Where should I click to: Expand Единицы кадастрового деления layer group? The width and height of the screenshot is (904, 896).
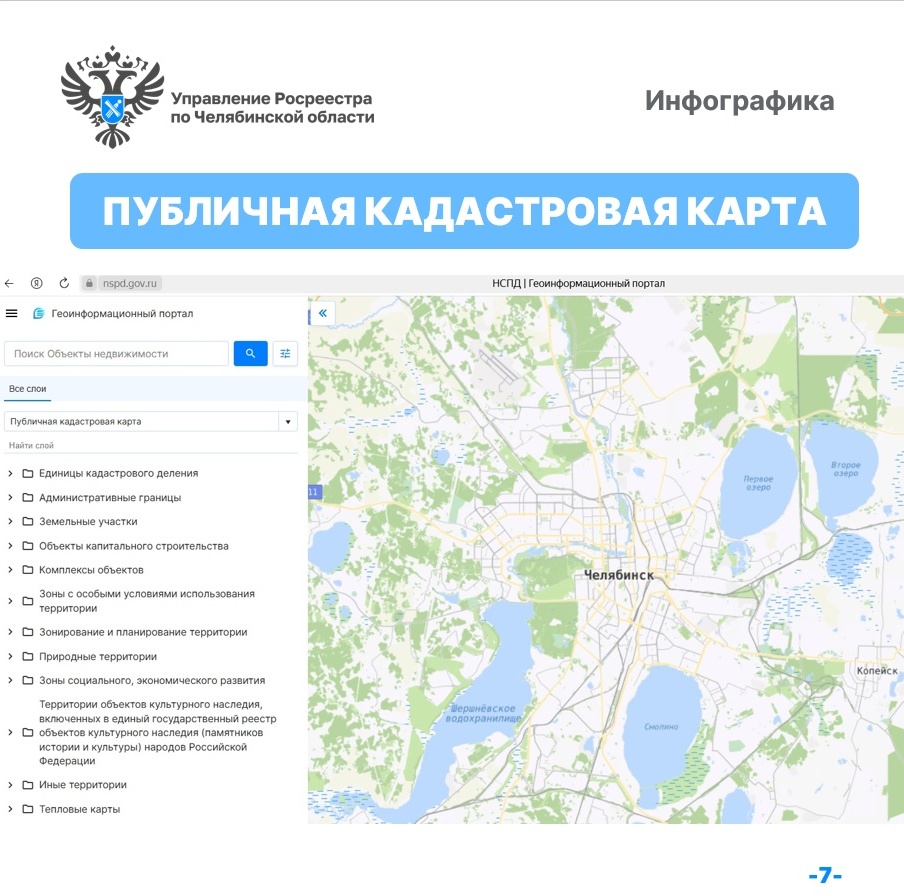click(10, 474)
